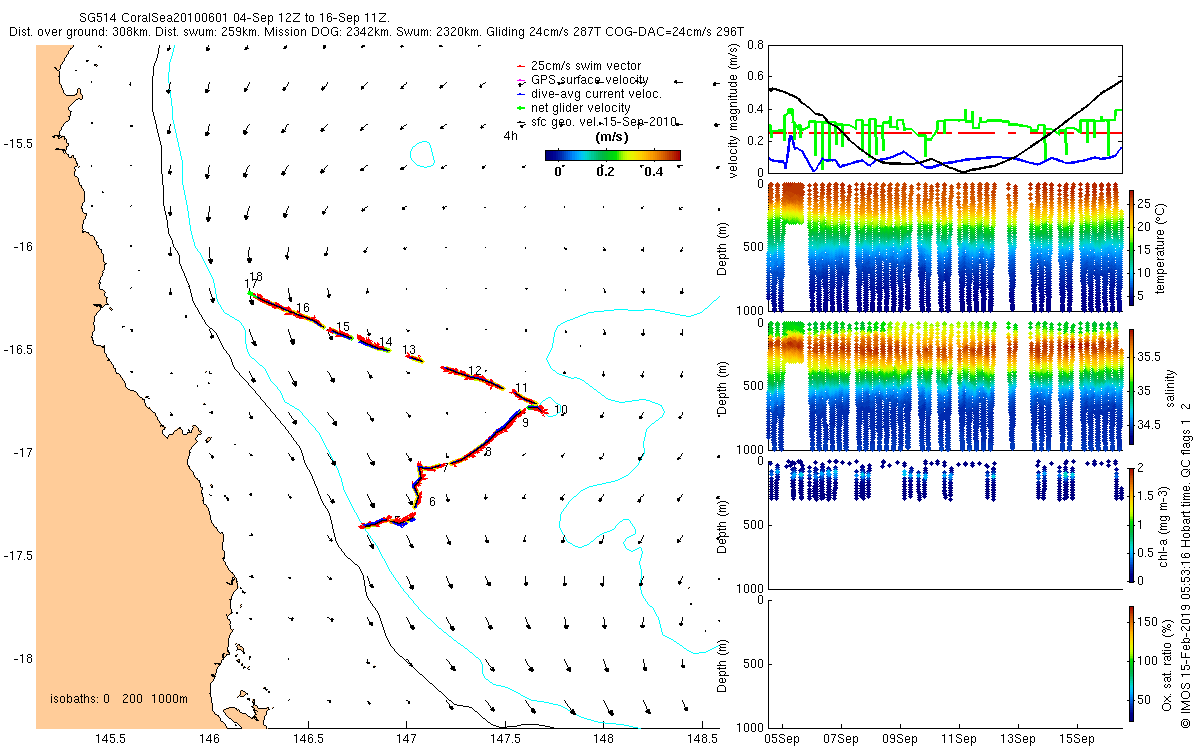
Task: Click track waypoint label 14
Action: pos(385,341)
